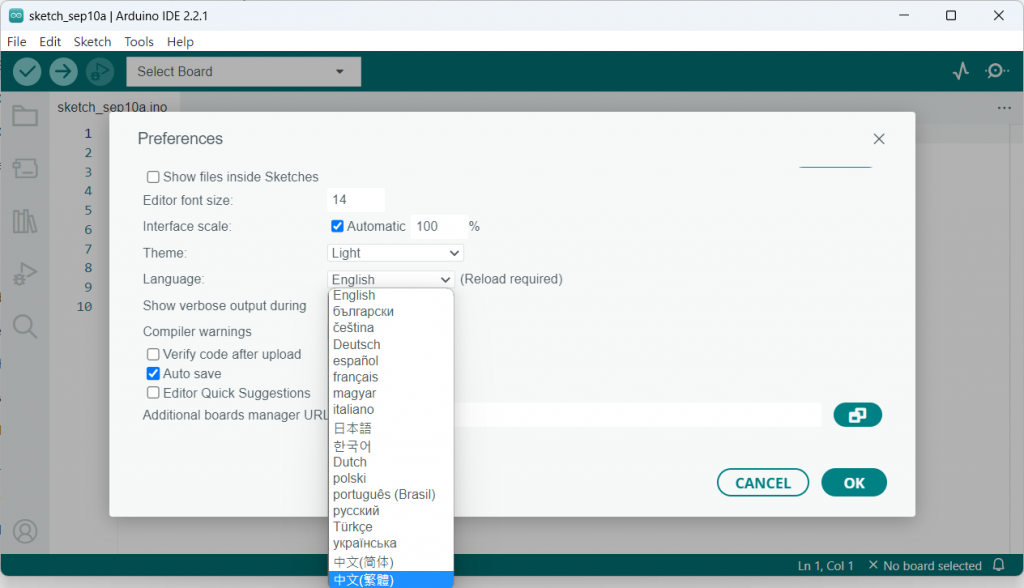Screen dimensions: 1024x588
Task: Uncheck the Automatic interface scale checkbox
Action: 337,226
